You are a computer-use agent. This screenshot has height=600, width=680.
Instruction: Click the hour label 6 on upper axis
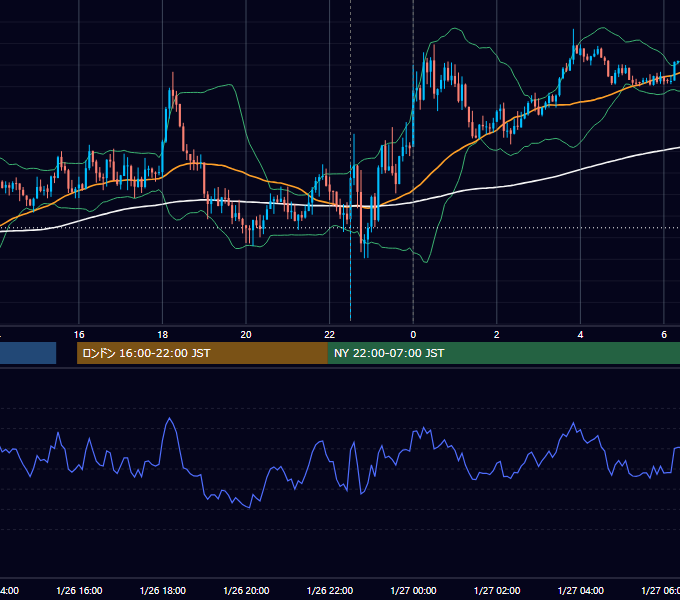click(664, 335)
